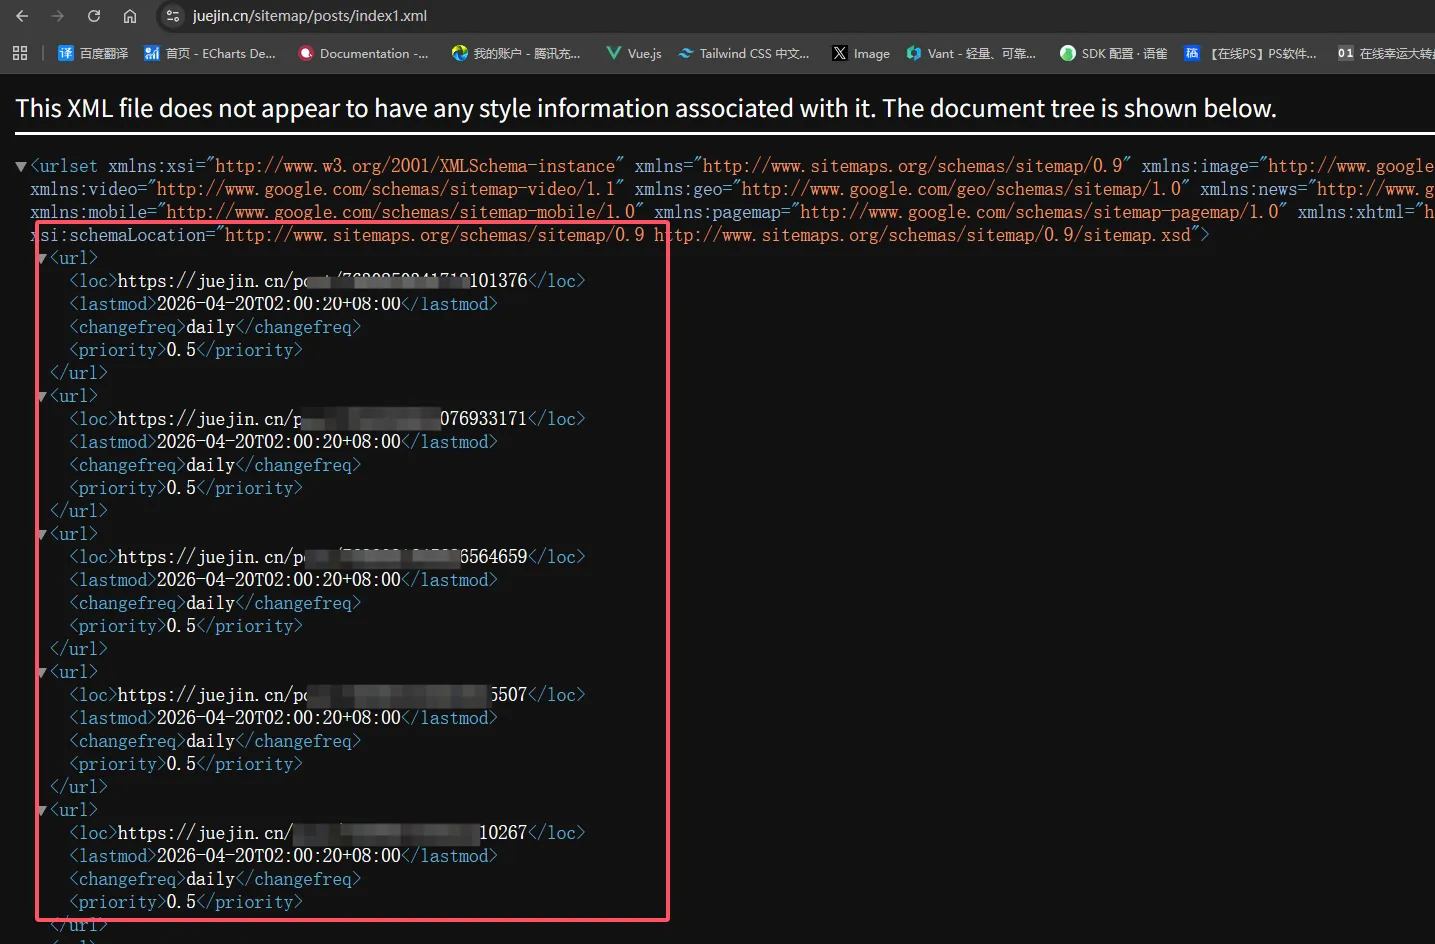Screen dimensions: 1435x944
Task: Select the changefreq line under URL ending 5507
Action: point(215,741)
